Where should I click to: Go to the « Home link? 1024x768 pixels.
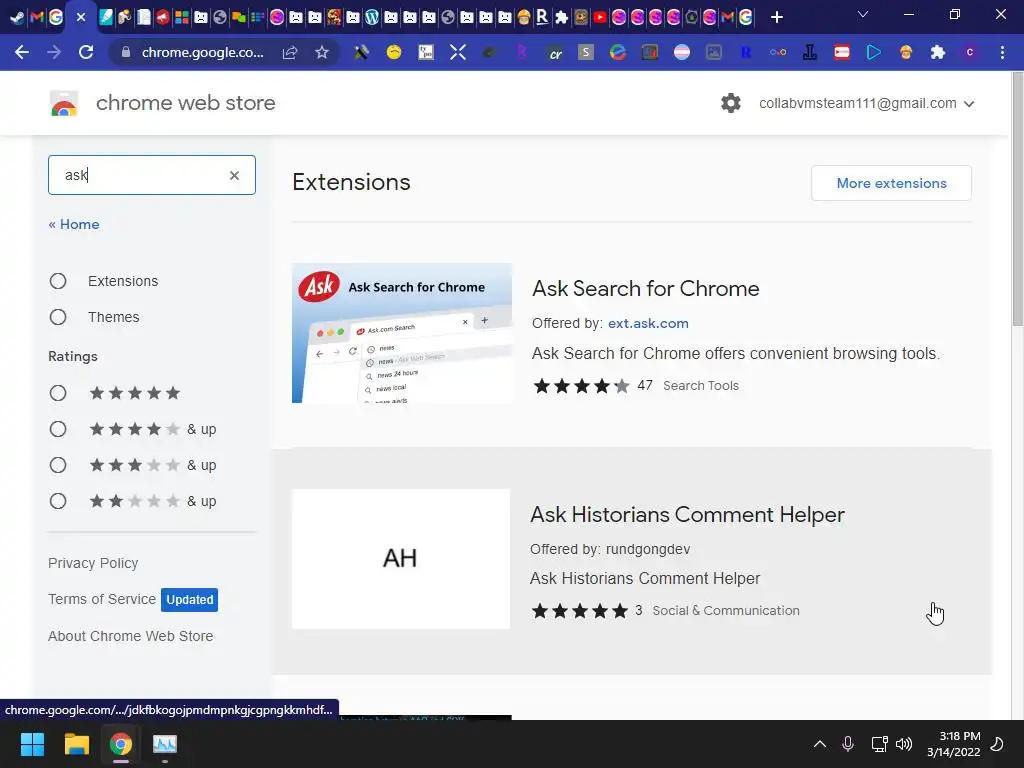click(x=74, y=224)
